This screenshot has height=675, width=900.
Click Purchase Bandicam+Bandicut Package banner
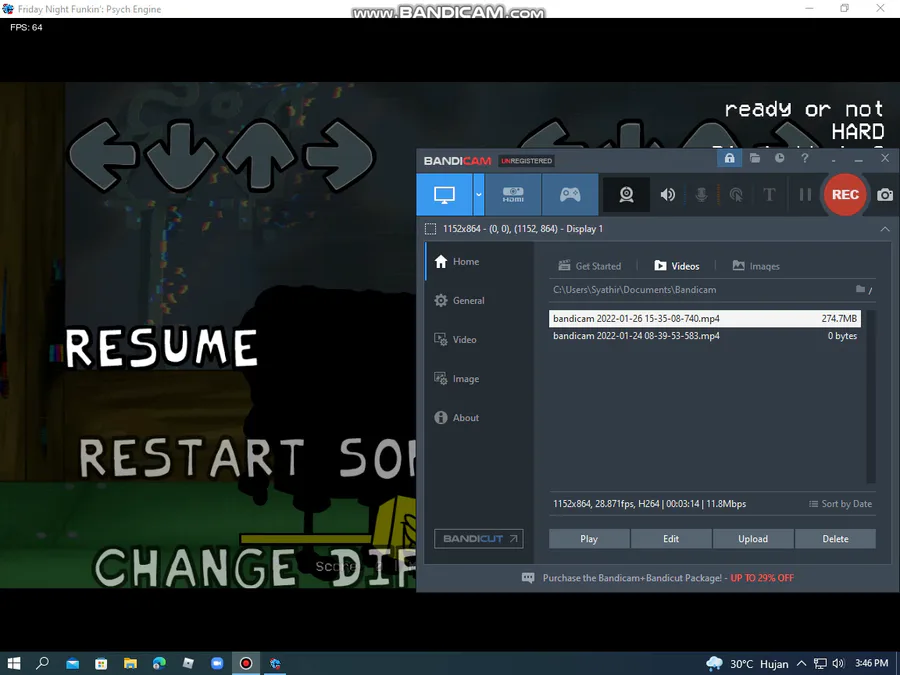click(658, 578)
